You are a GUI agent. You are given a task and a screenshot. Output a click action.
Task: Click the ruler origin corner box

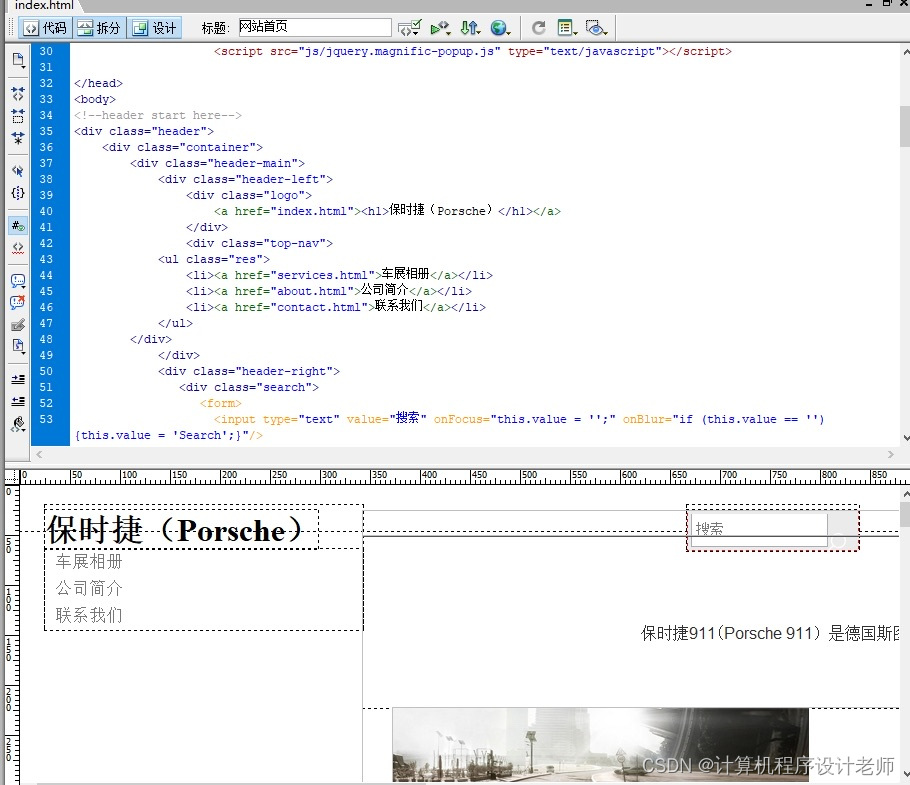tap(11, 476)
